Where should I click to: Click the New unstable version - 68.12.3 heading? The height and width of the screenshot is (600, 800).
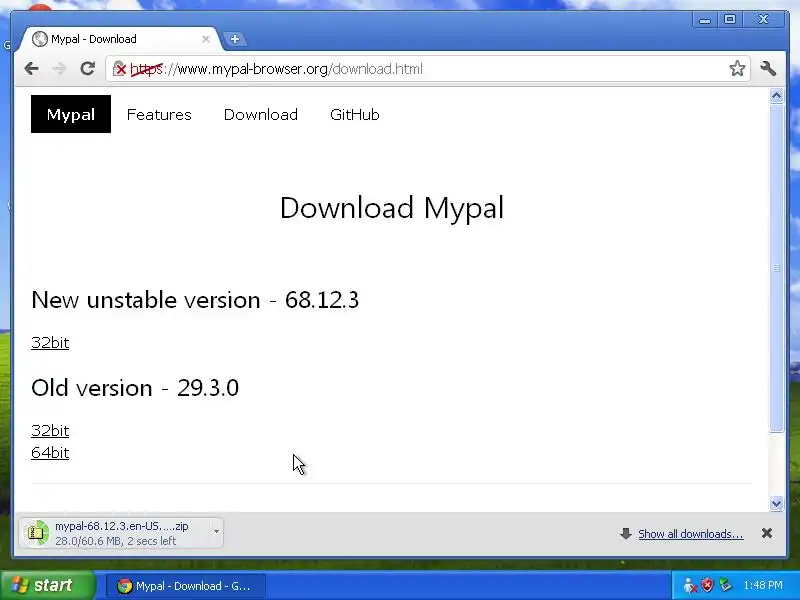pyautogui.click(x=195, y=299)
